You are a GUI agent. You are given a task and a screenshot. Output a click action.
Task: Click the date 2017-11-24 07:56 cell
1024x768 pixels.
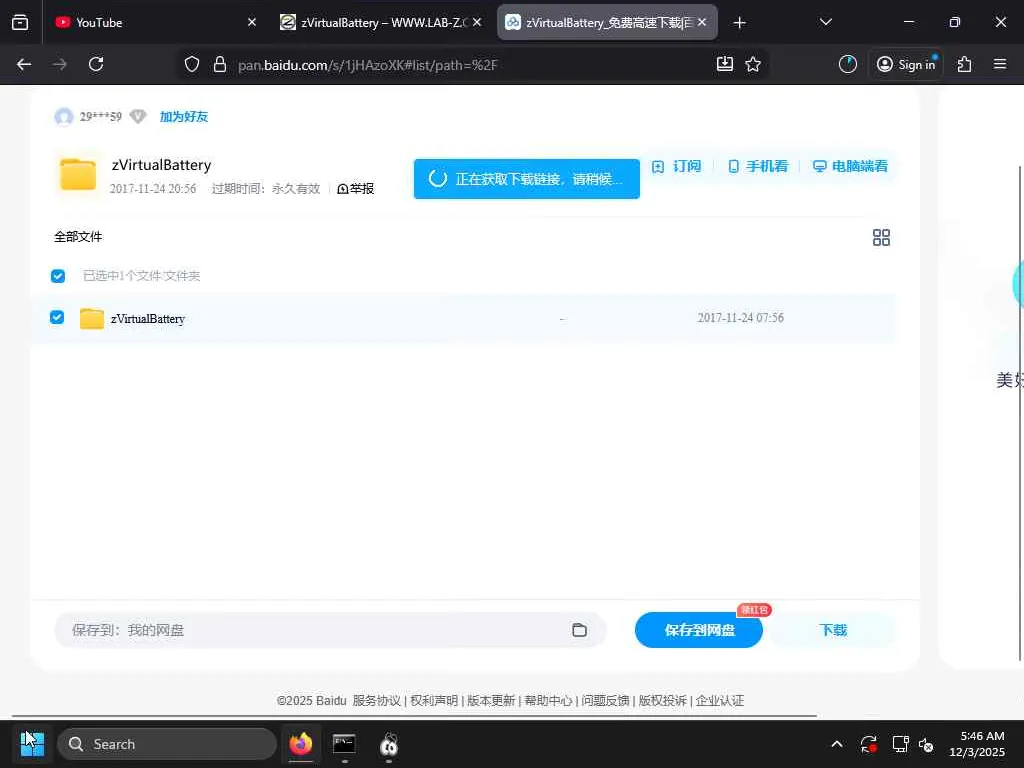coord(741,317)
